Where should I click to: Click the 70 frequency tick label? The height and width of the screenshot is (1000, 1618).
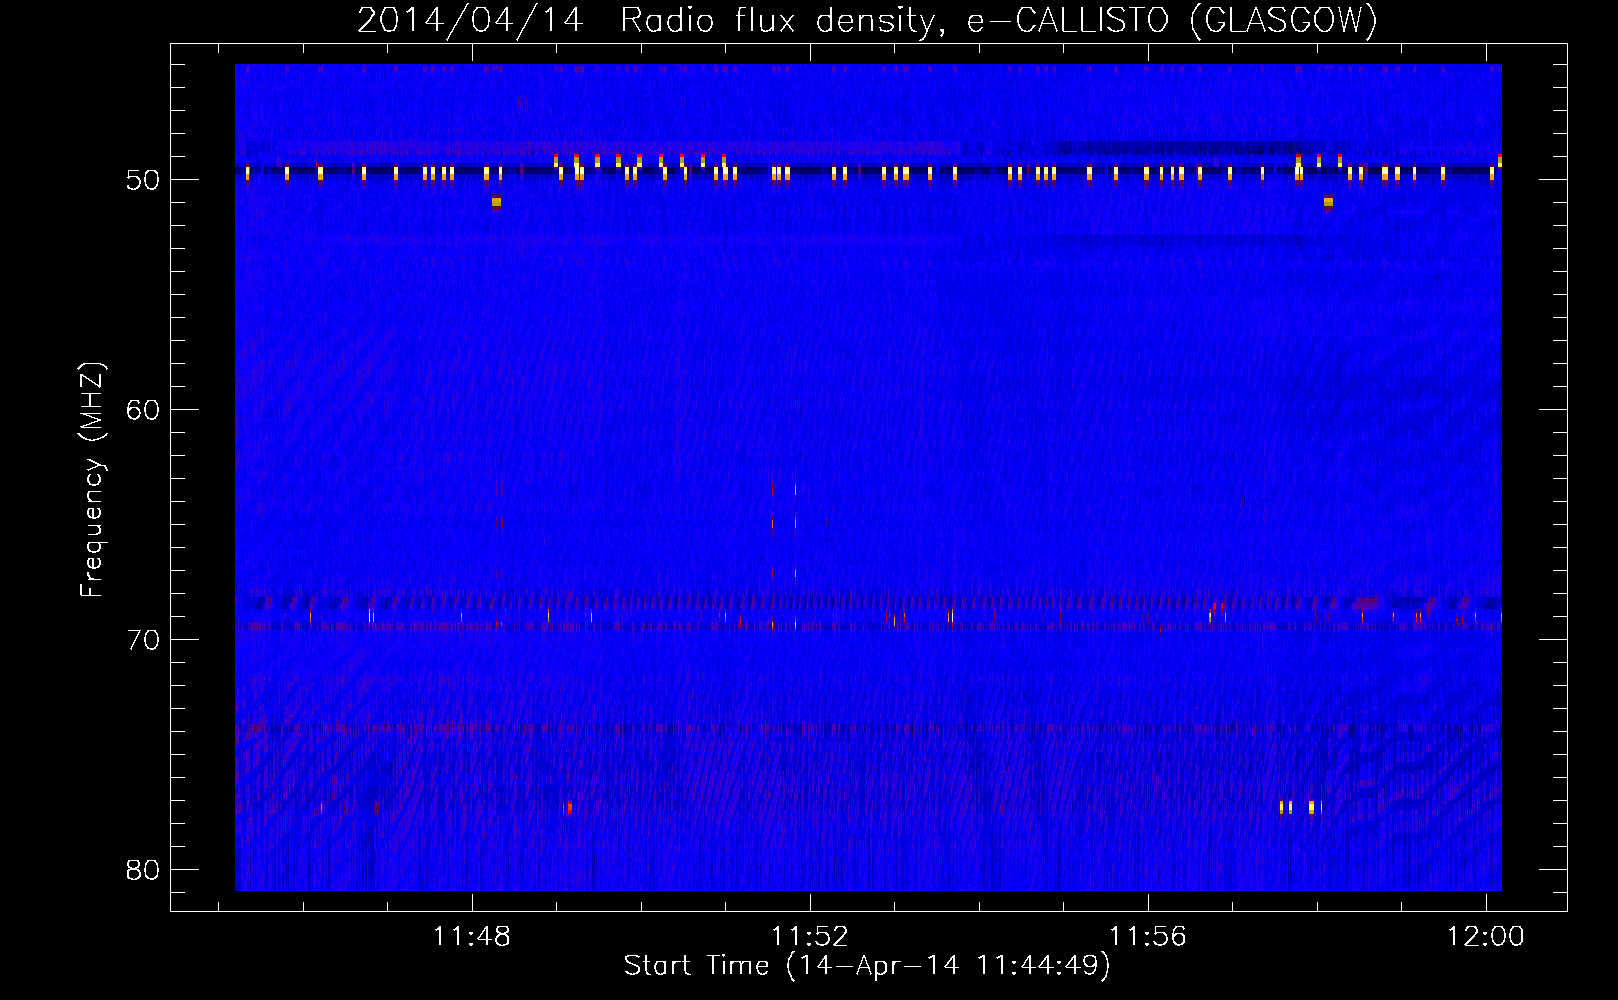[144, 640]
